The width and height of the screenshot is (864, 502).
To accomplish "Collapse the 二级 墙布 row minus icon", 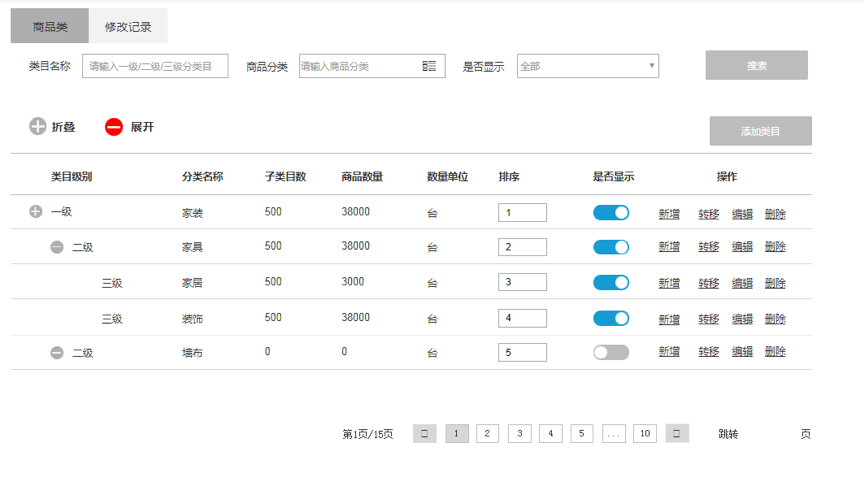I will point(57,353).
